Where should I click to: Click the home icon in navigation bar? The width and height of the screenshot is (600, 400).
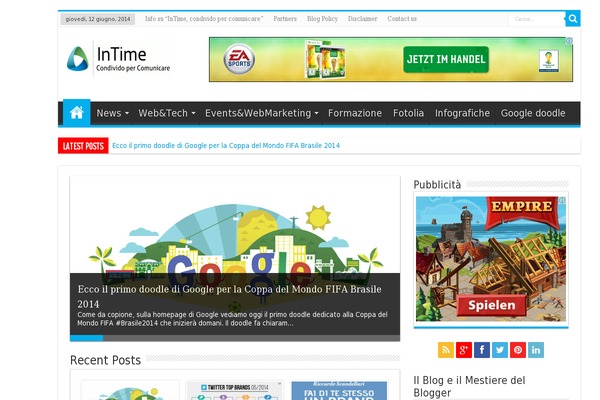77,113
